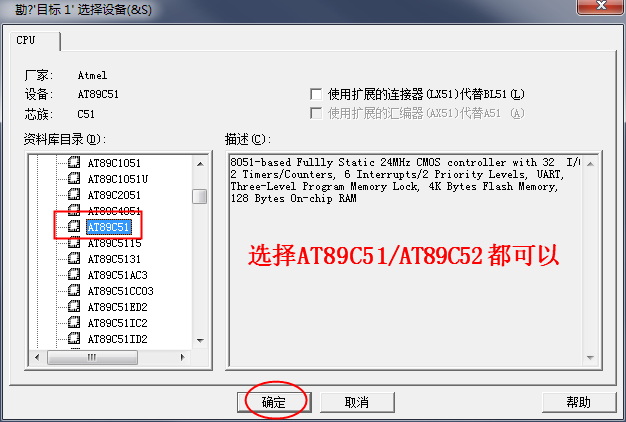This screenshot has width=626, height=422.
Task: Click description box scroll down arrow
Action: (590, 358)
